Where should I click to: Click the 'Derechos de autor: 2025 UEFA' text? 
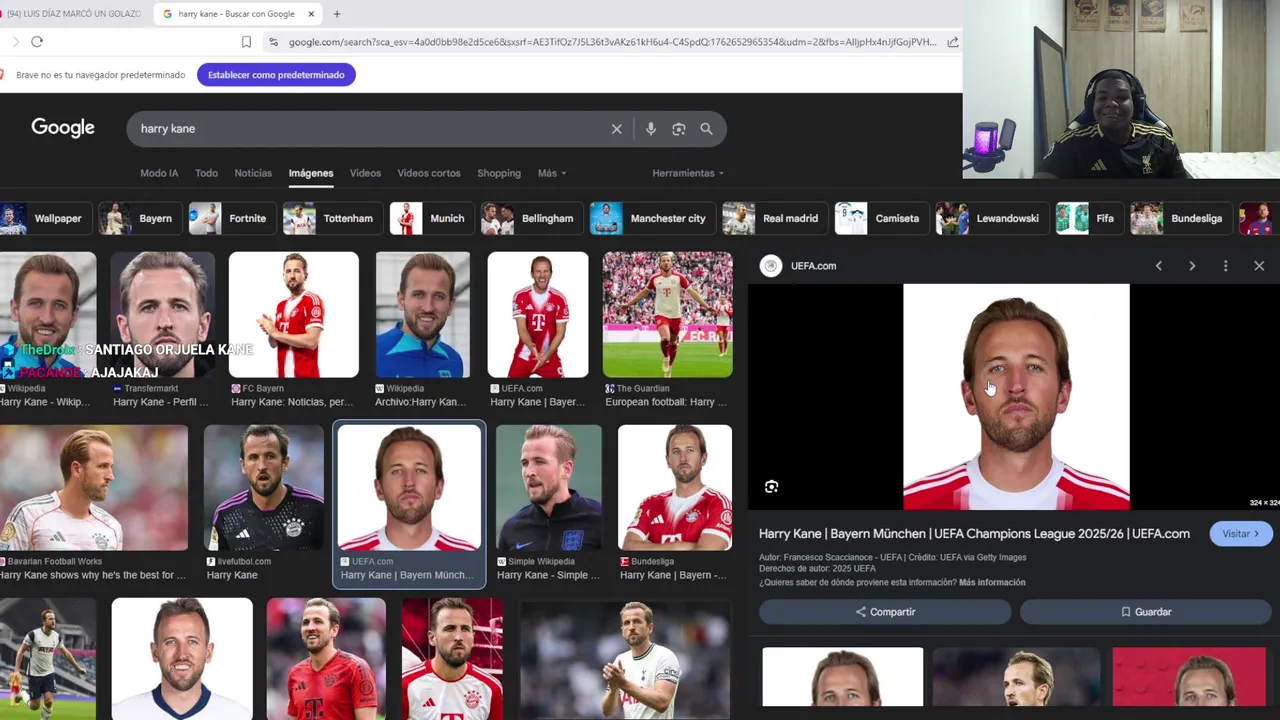[817, 569]
